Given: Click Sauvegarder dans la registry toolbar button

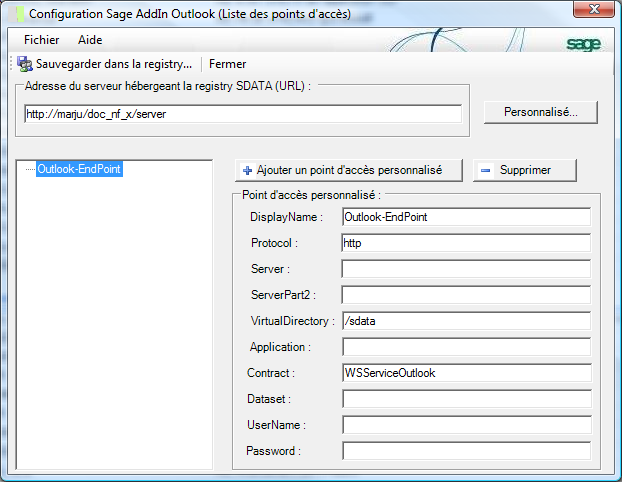Looking at the screenshot, I should [x=105, y=64].
